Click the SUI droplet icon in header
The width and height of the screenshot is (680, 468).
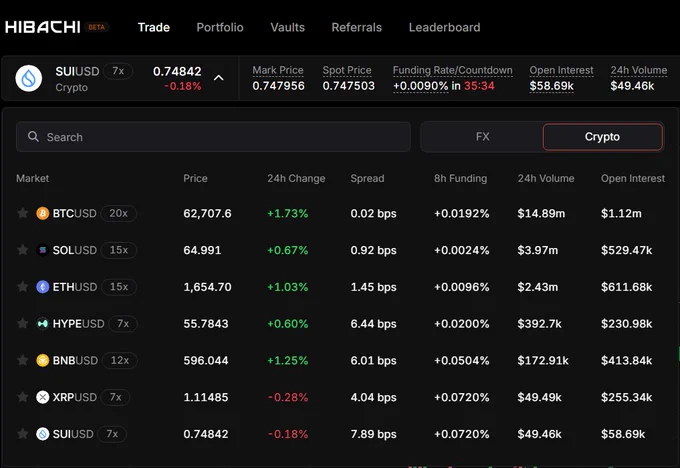pos(29,79)
